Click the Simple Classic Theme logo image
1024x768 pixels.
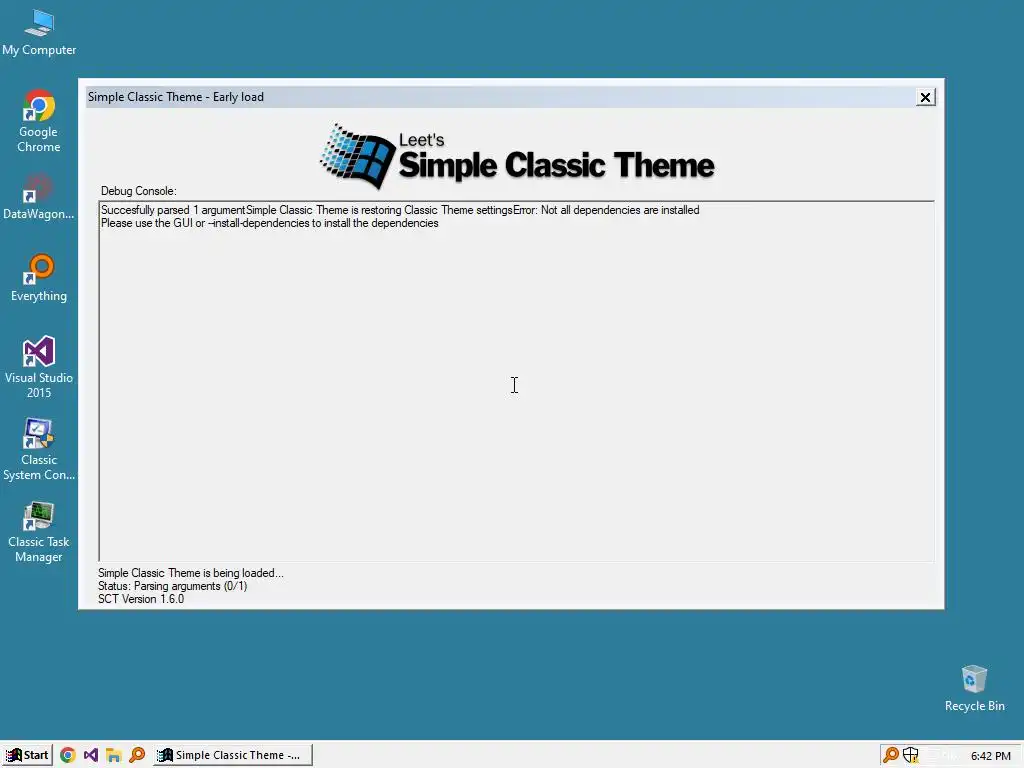tap(517, 156)
